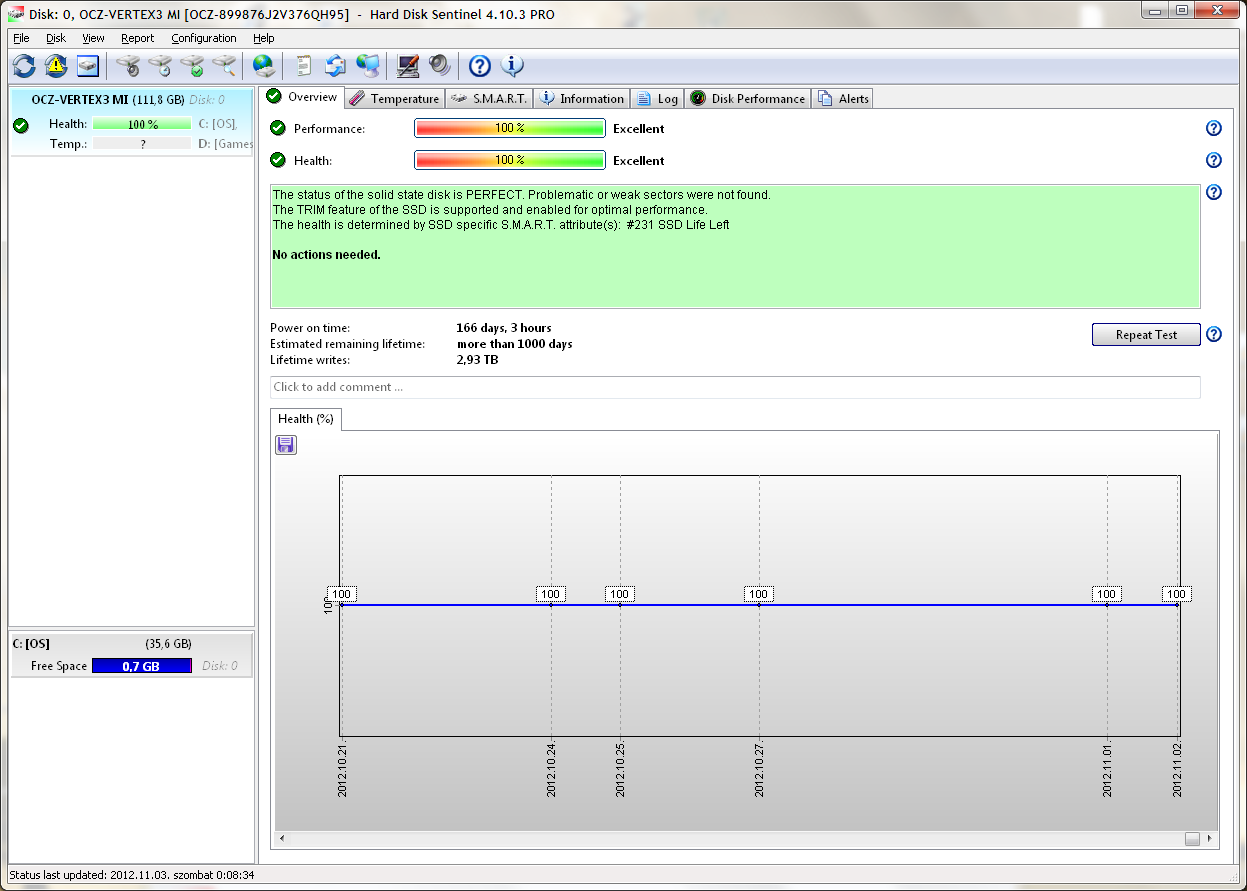Click the blue refresh arrows toolbar icon
Screen dimensions: 1247x891
24,67
